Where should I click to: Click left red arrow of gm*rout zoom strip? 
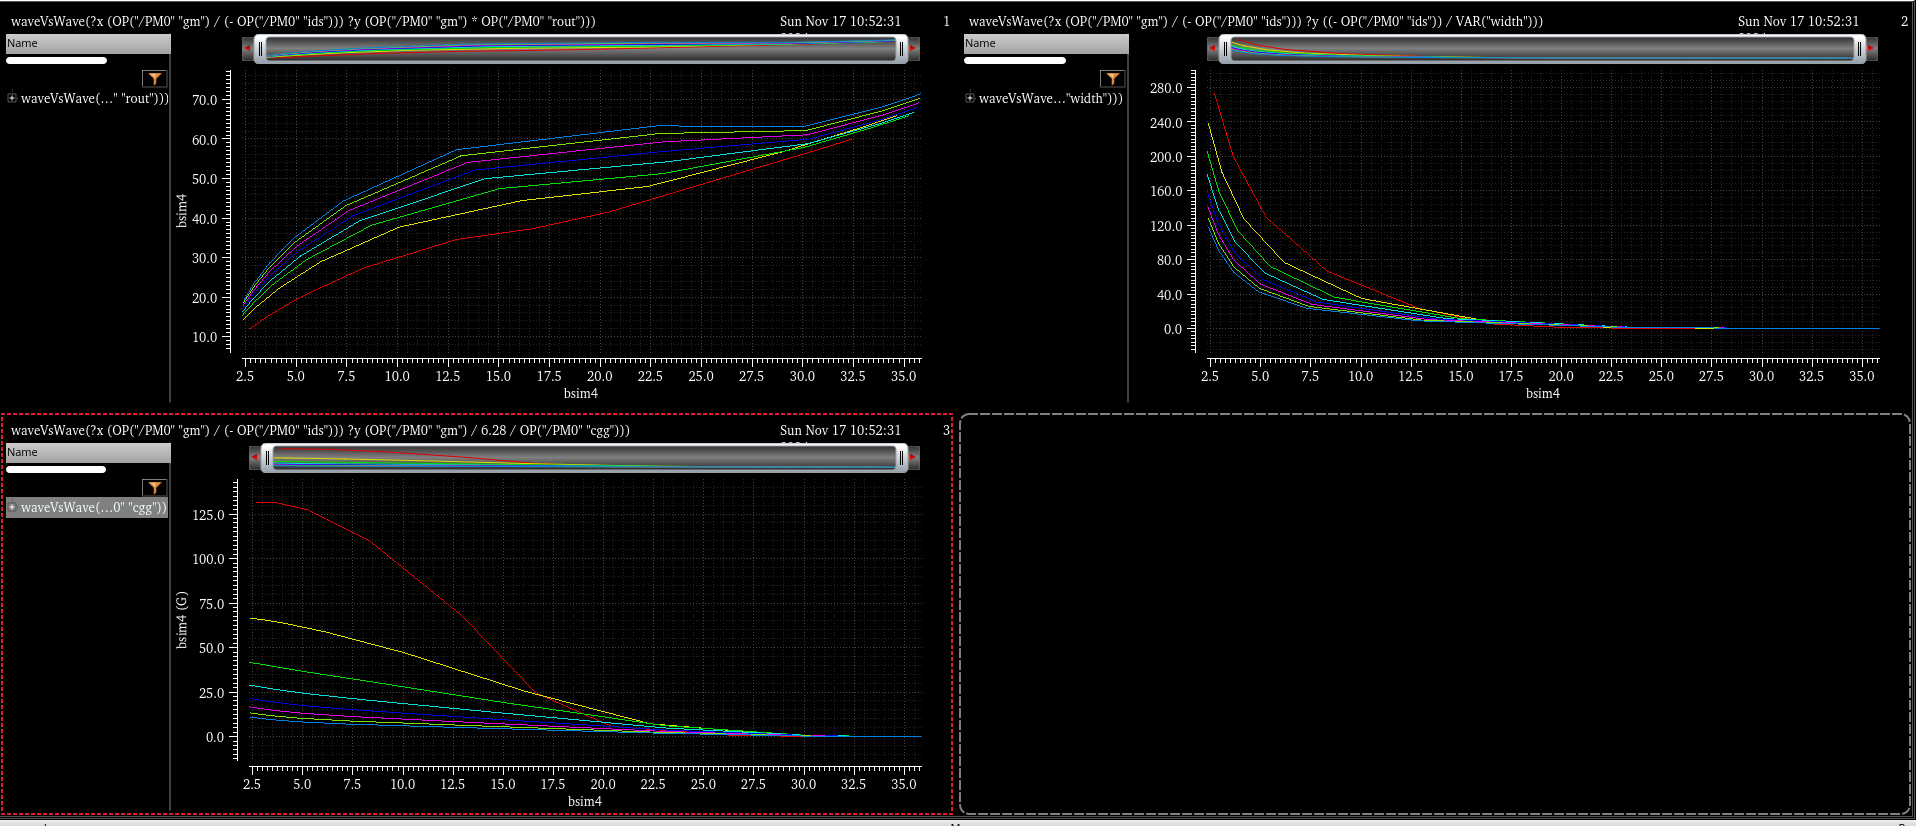[247, 47]
